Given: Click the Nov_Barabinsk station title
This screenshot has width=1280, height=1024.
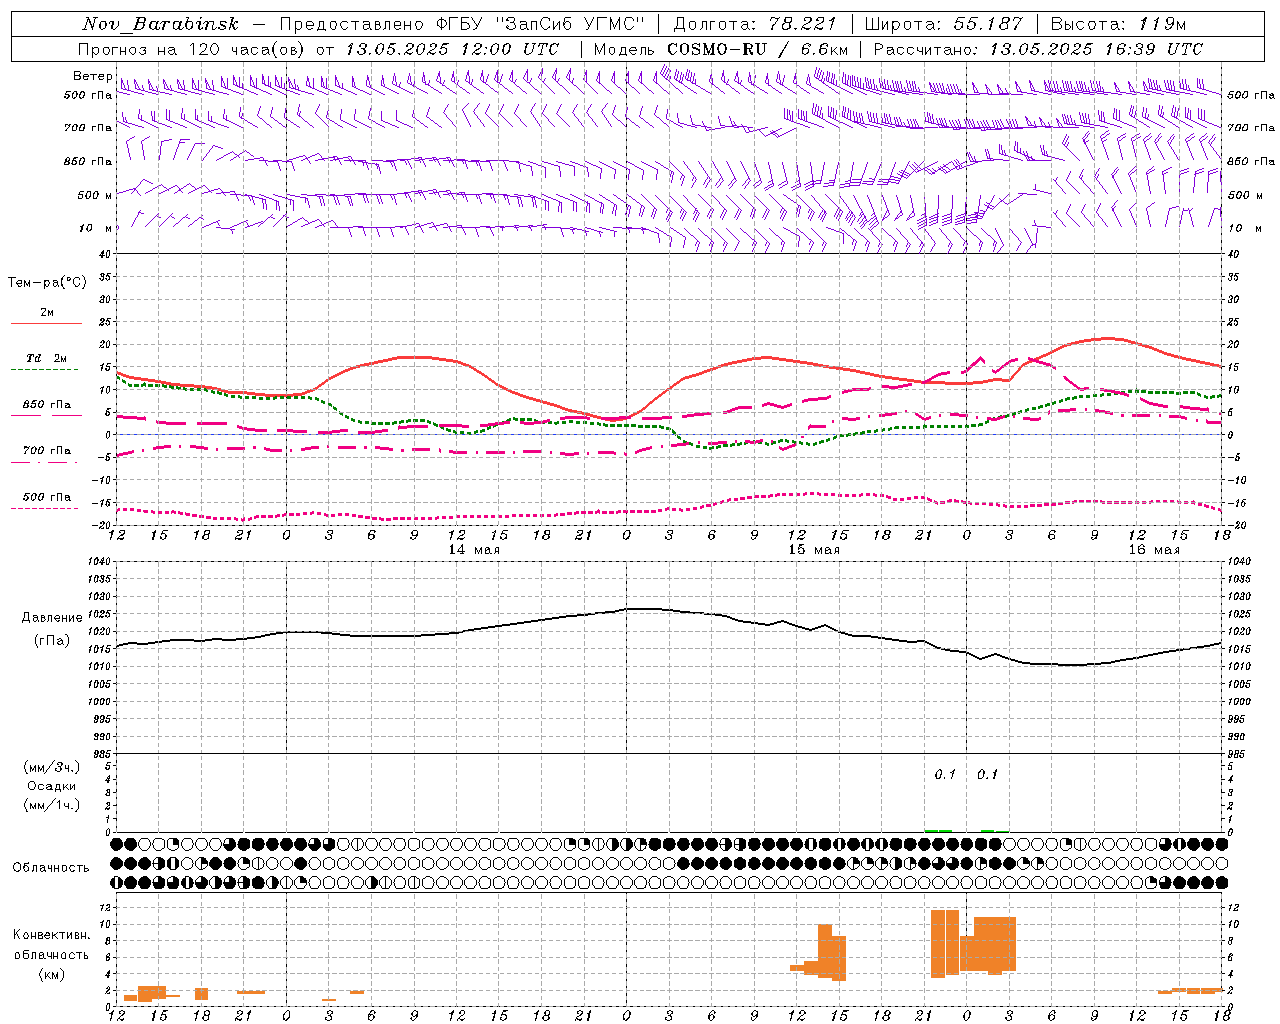Looking at the screenshot, I should point(160,24).
